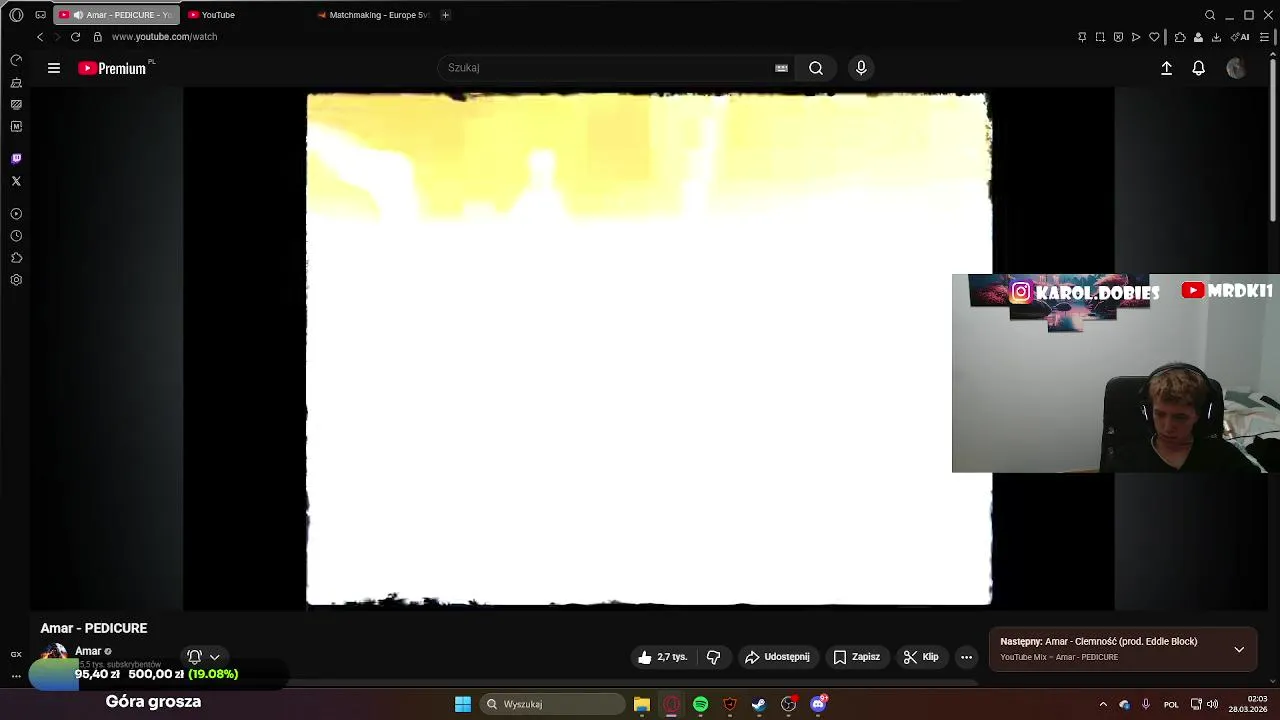Open the clock showing 02:03
1280x720 pixels.
tap(1248, 704)
